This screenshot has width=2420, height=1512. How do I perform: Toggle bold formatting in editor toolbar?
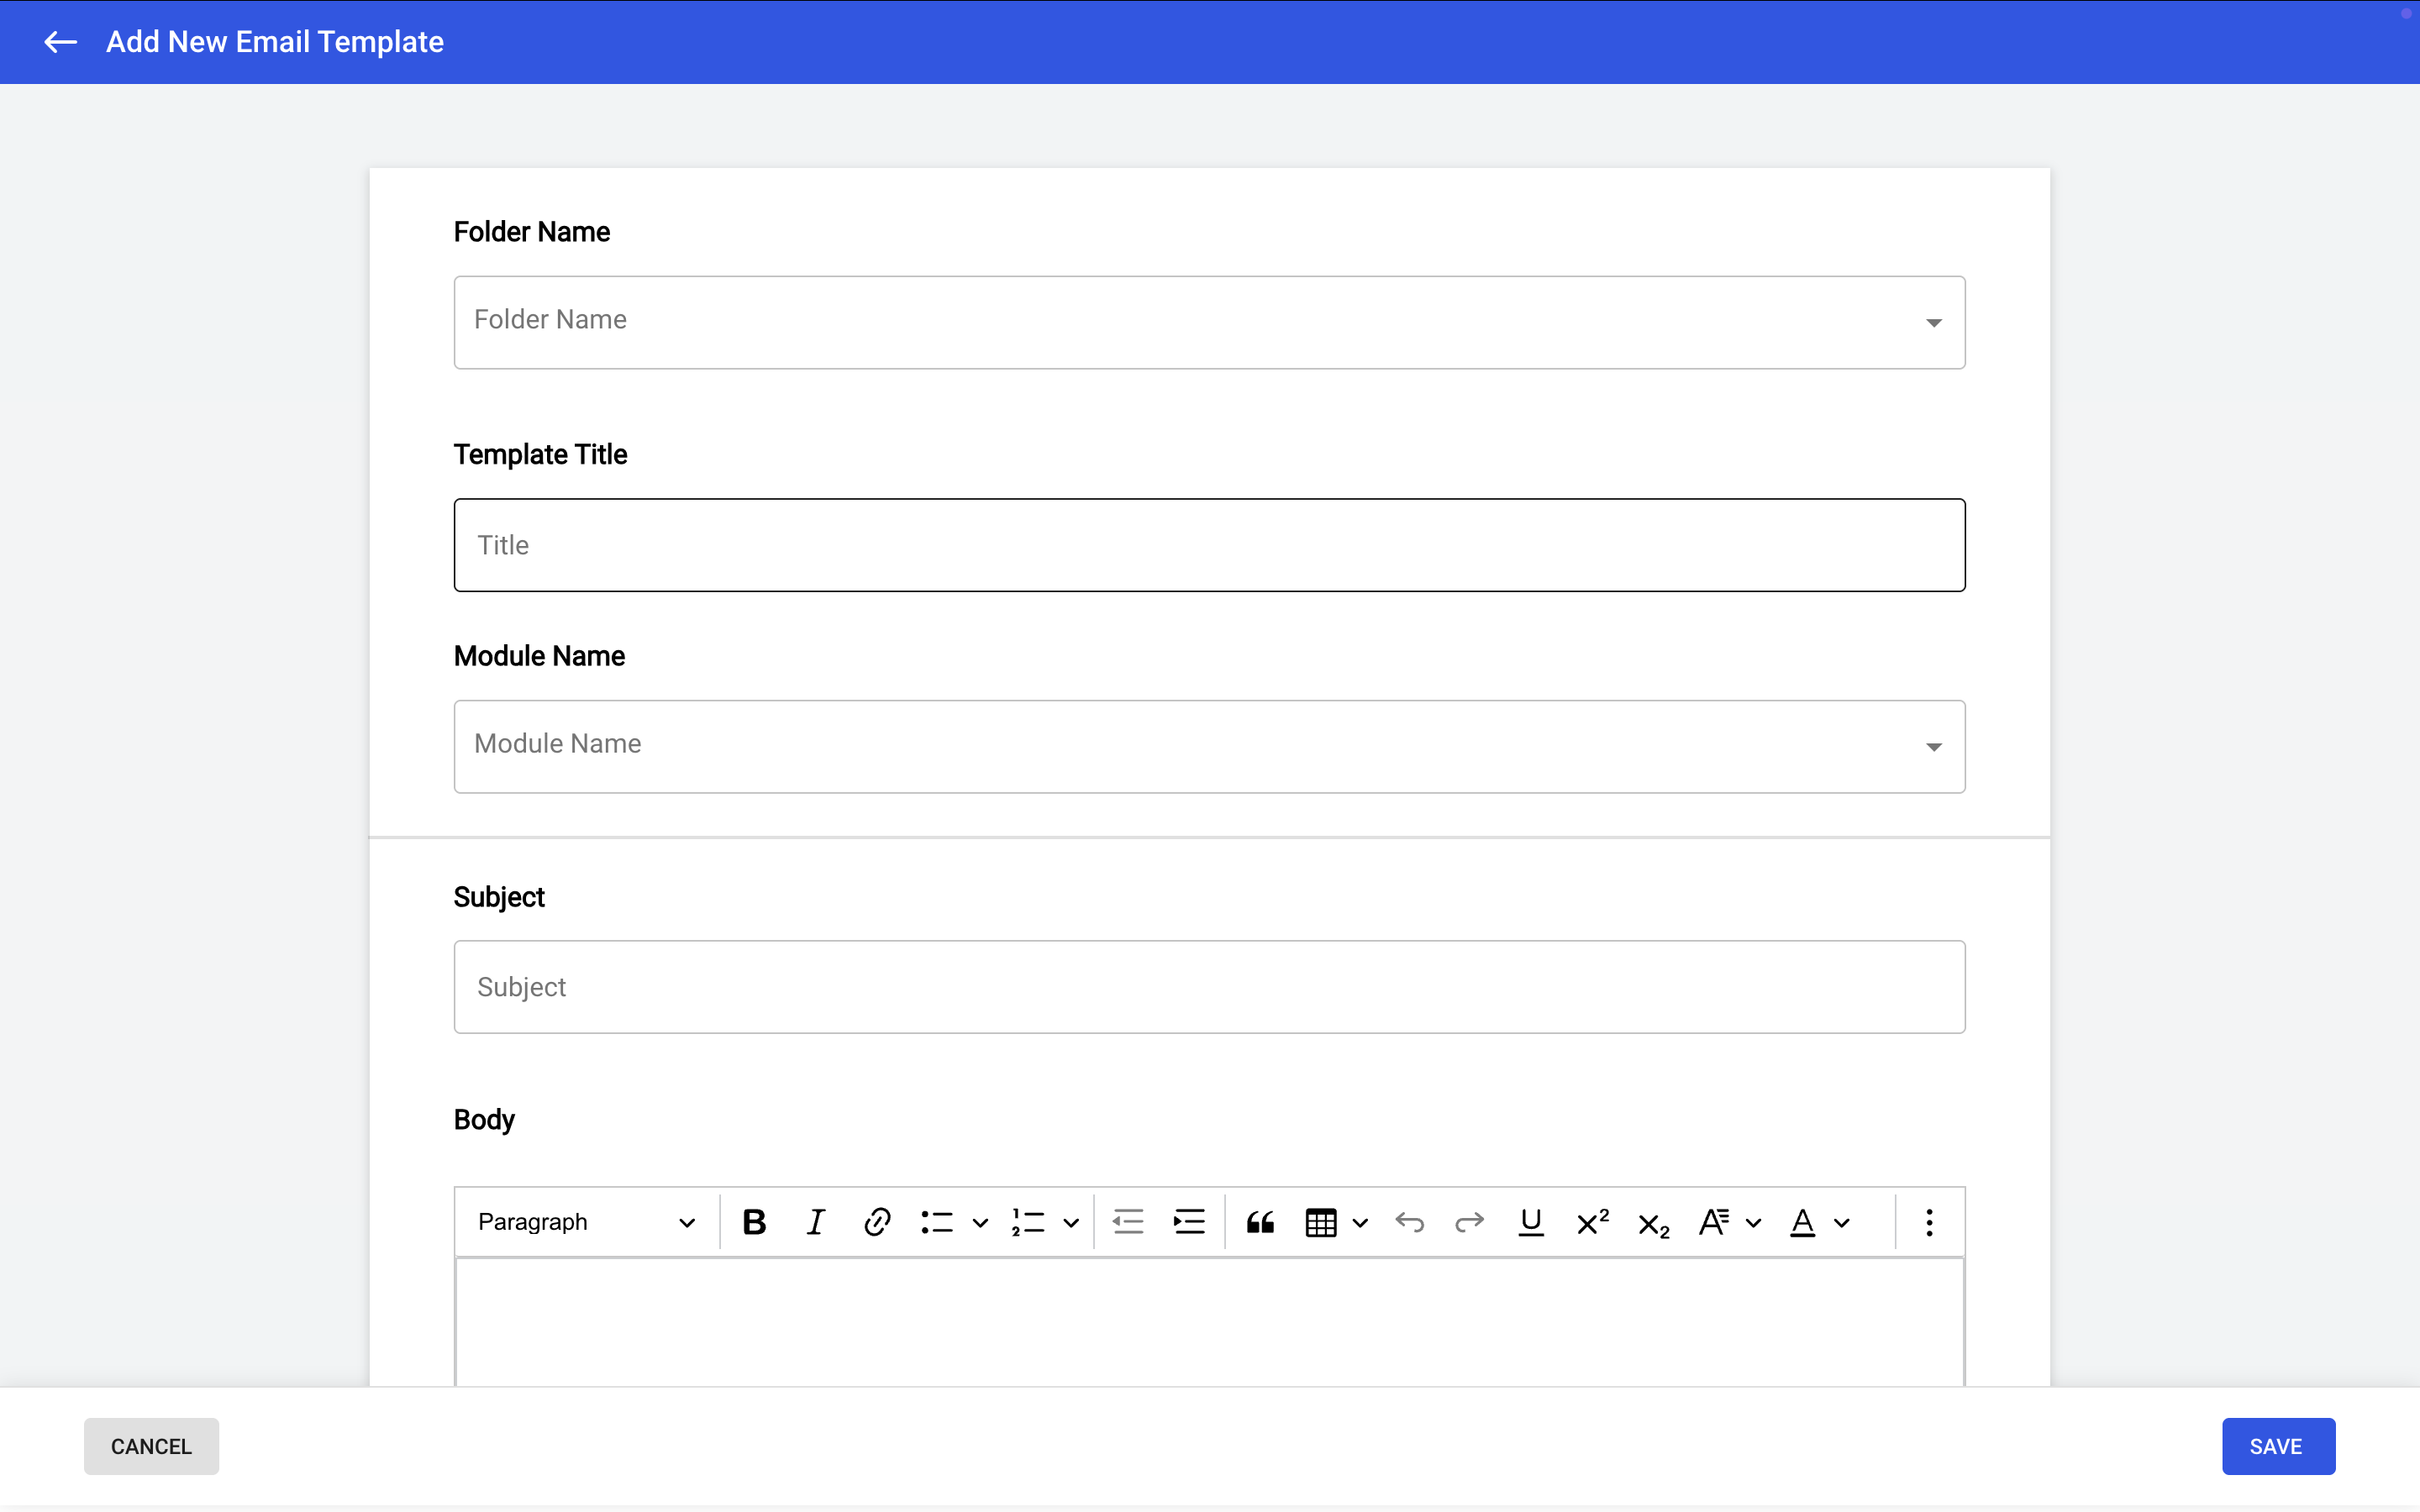point(754,1222)
